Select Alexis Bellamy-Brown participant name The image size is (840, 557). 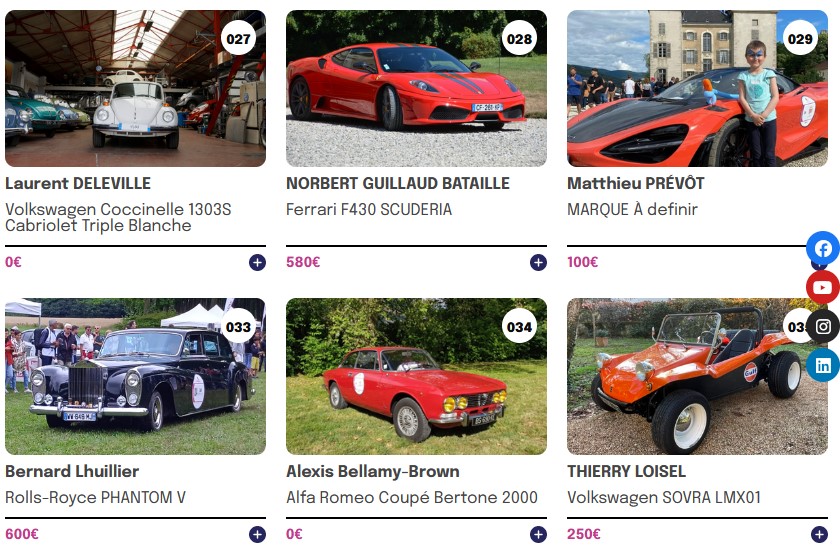[373, 471]
